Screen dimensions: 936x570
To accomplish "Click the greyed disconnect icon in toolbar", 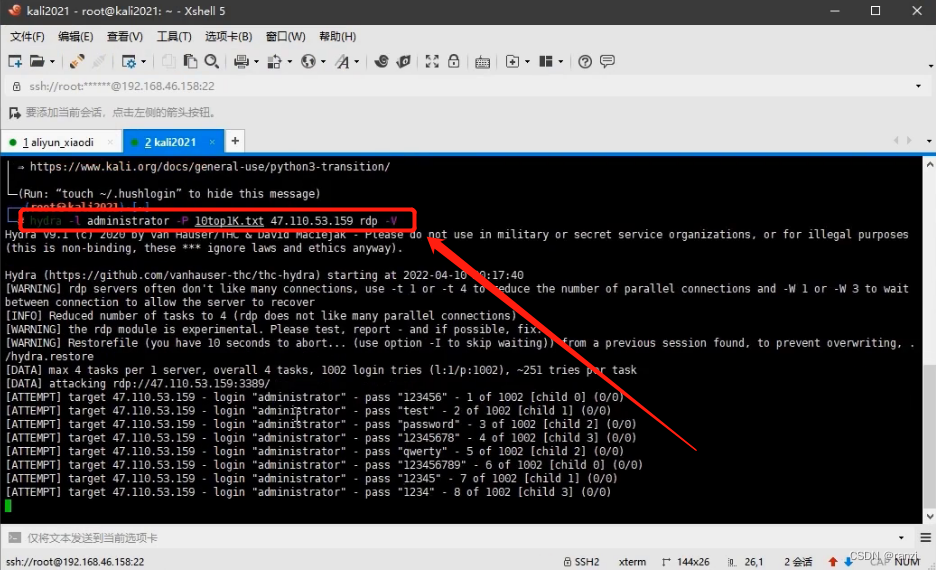I will point(99,61).
